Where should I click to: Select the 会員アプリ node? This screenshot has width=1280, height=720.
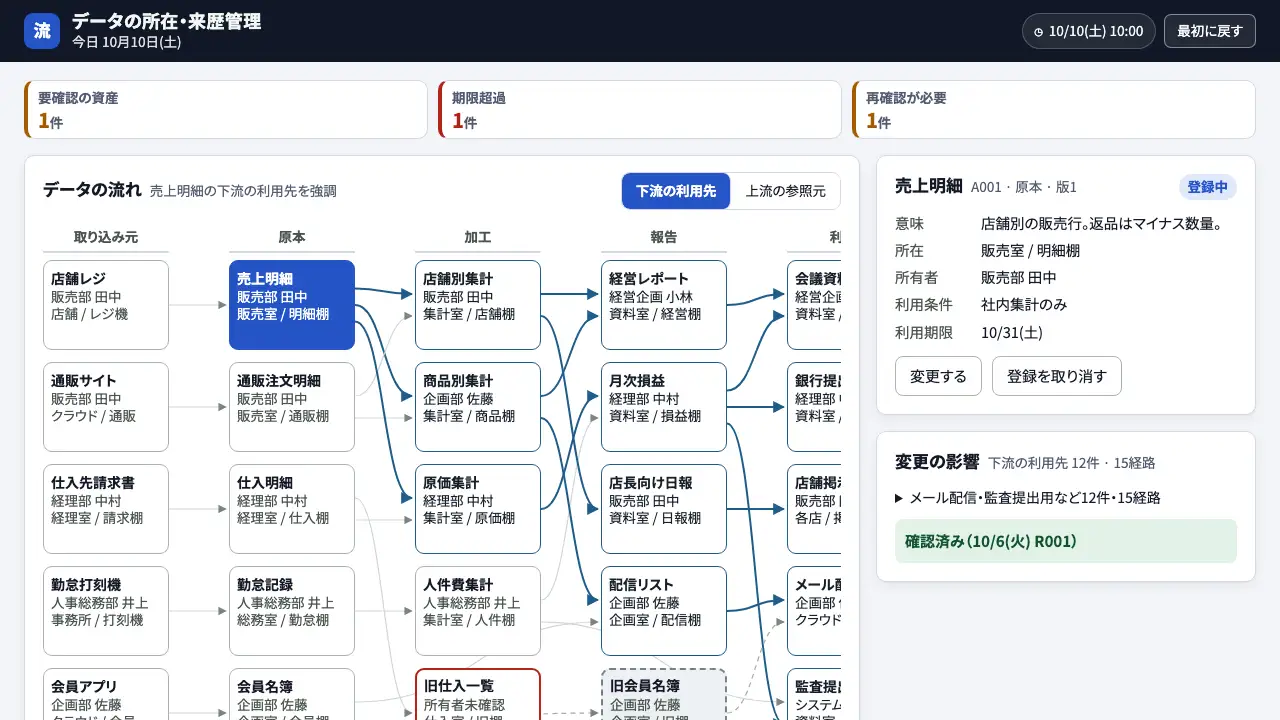point(106,694)
